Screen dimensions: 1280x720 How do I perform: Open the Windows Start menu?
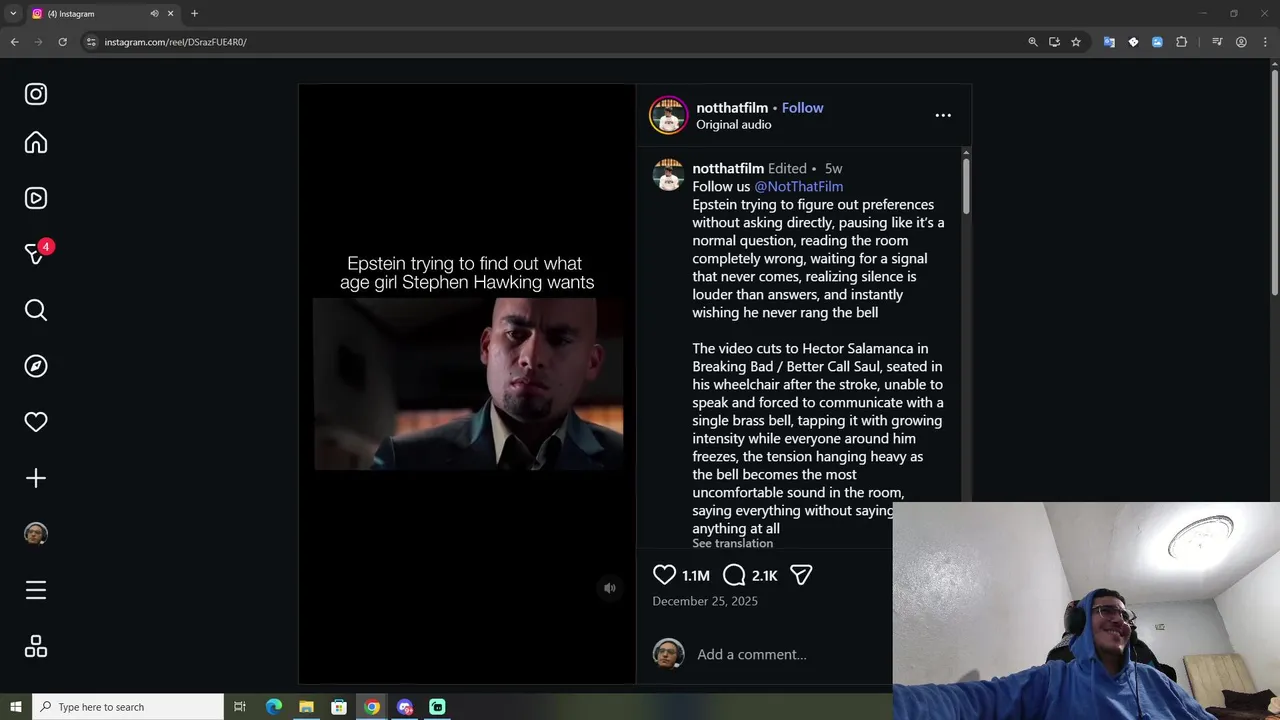tap(16, 707)
